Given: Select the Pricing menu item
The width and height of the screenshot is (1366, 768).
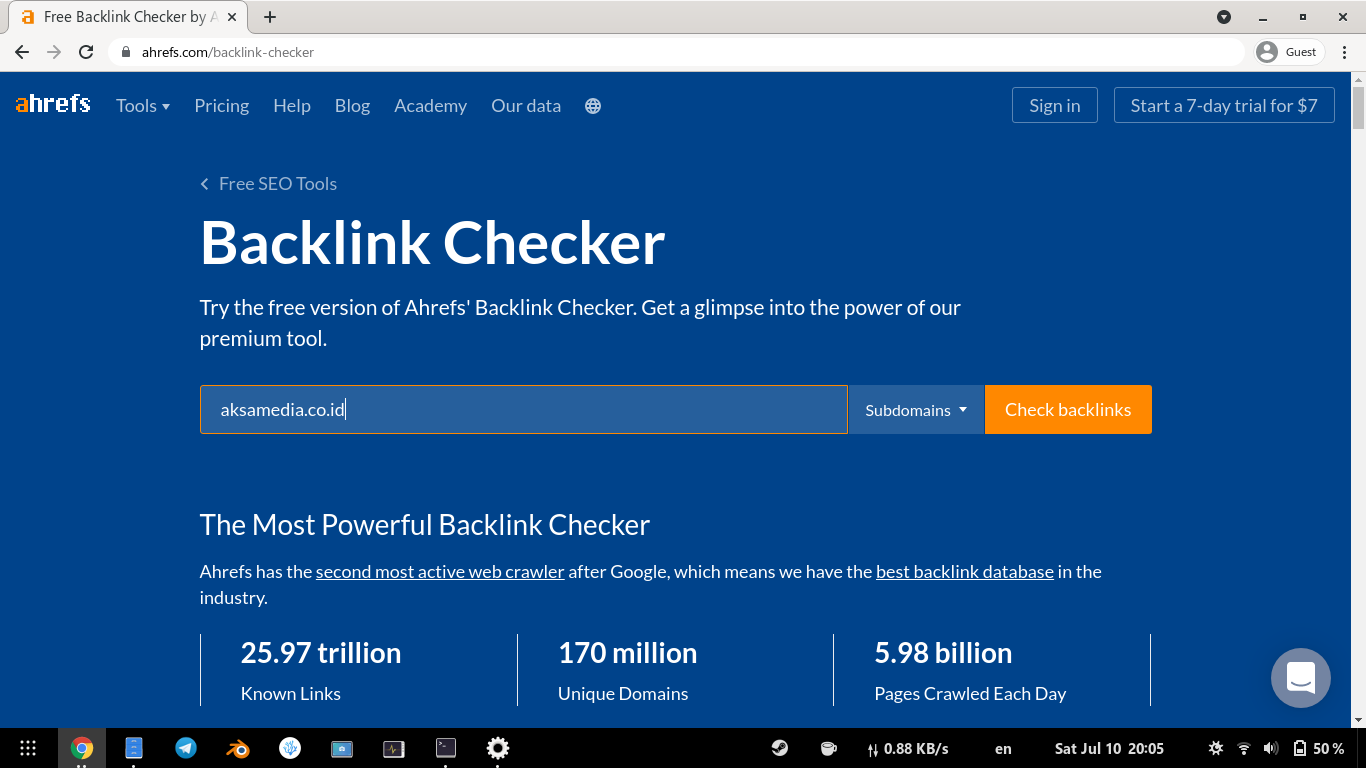Looking at the screenshot, I should (221, 106).
